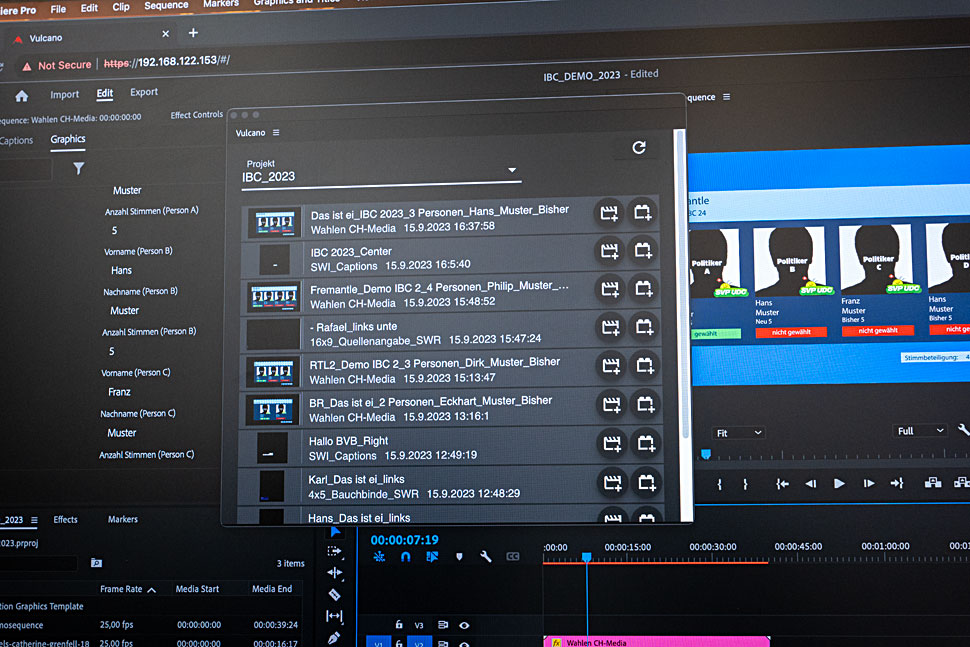Click the Vulcano panel refresh icon

639,147
